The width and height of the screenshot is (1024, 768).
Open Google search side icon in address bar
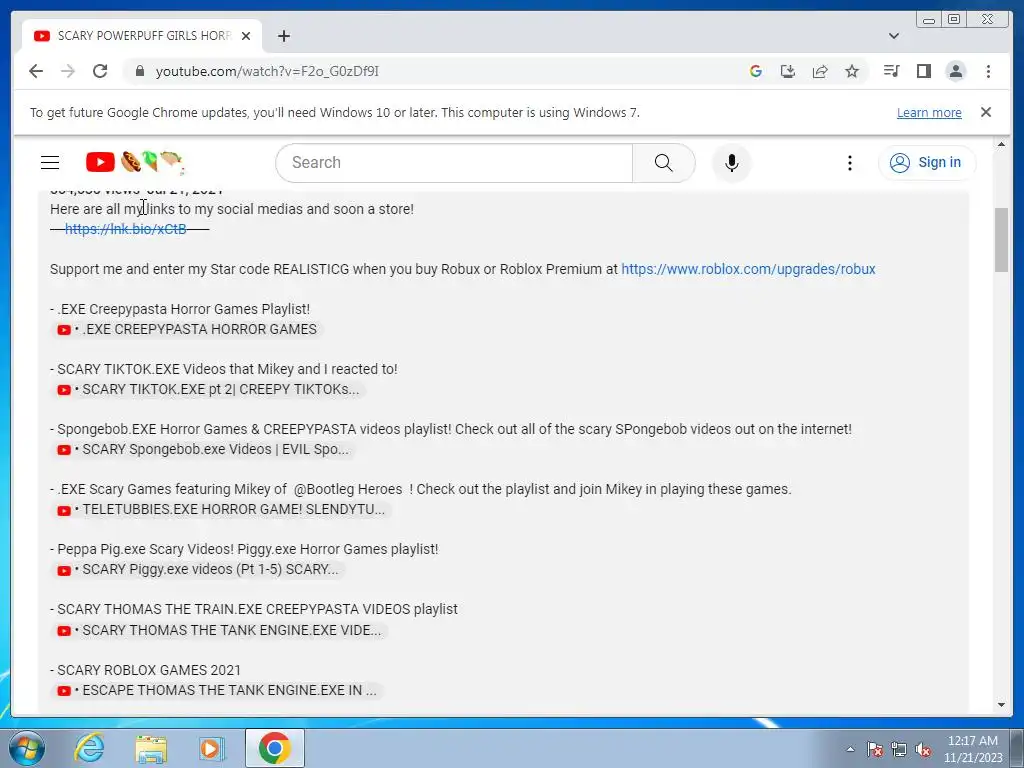756,71
